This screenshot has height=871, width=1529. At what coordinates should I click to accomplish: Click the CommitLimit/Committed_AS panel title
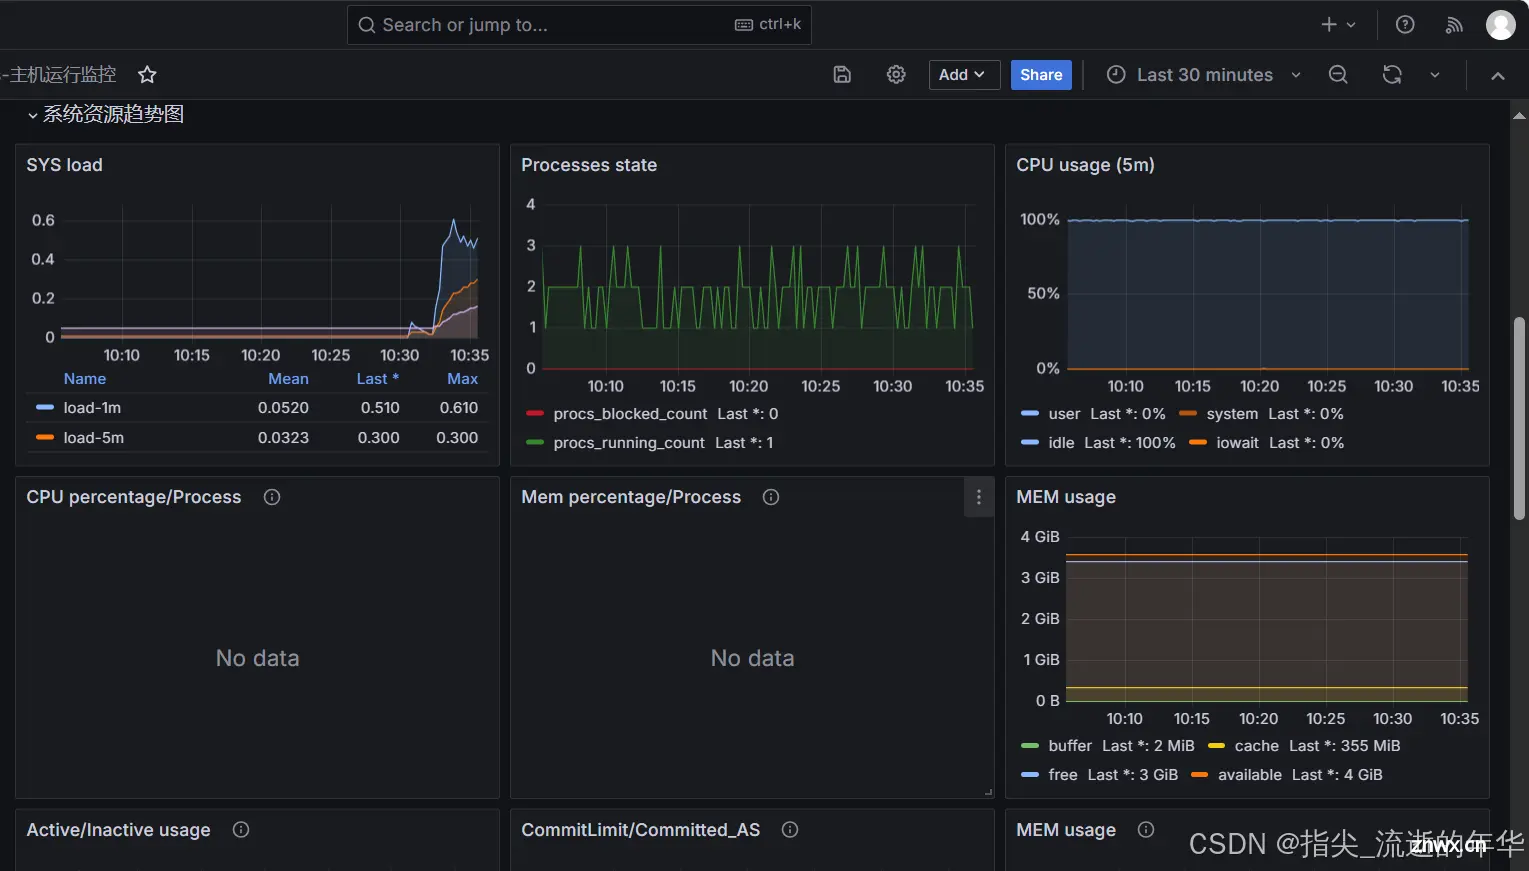pyautogui.click(x=640, y=830)
